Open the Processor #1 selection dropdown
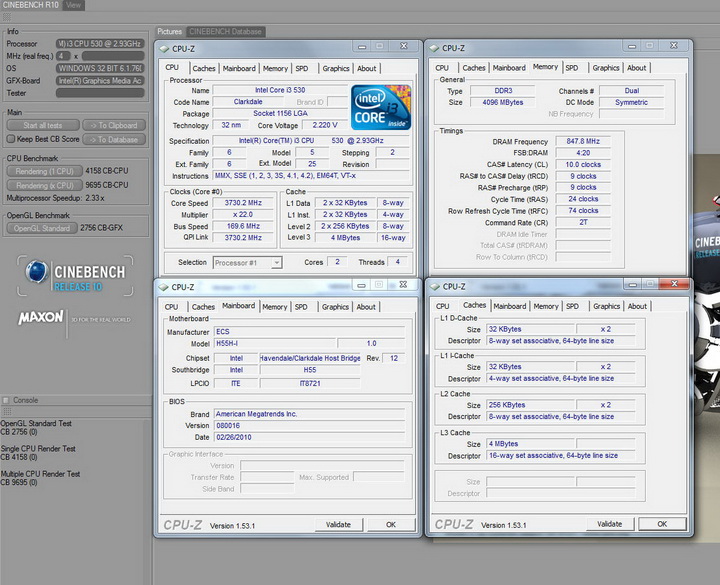Screen dimensions: 720x585 tap(247, 263)
